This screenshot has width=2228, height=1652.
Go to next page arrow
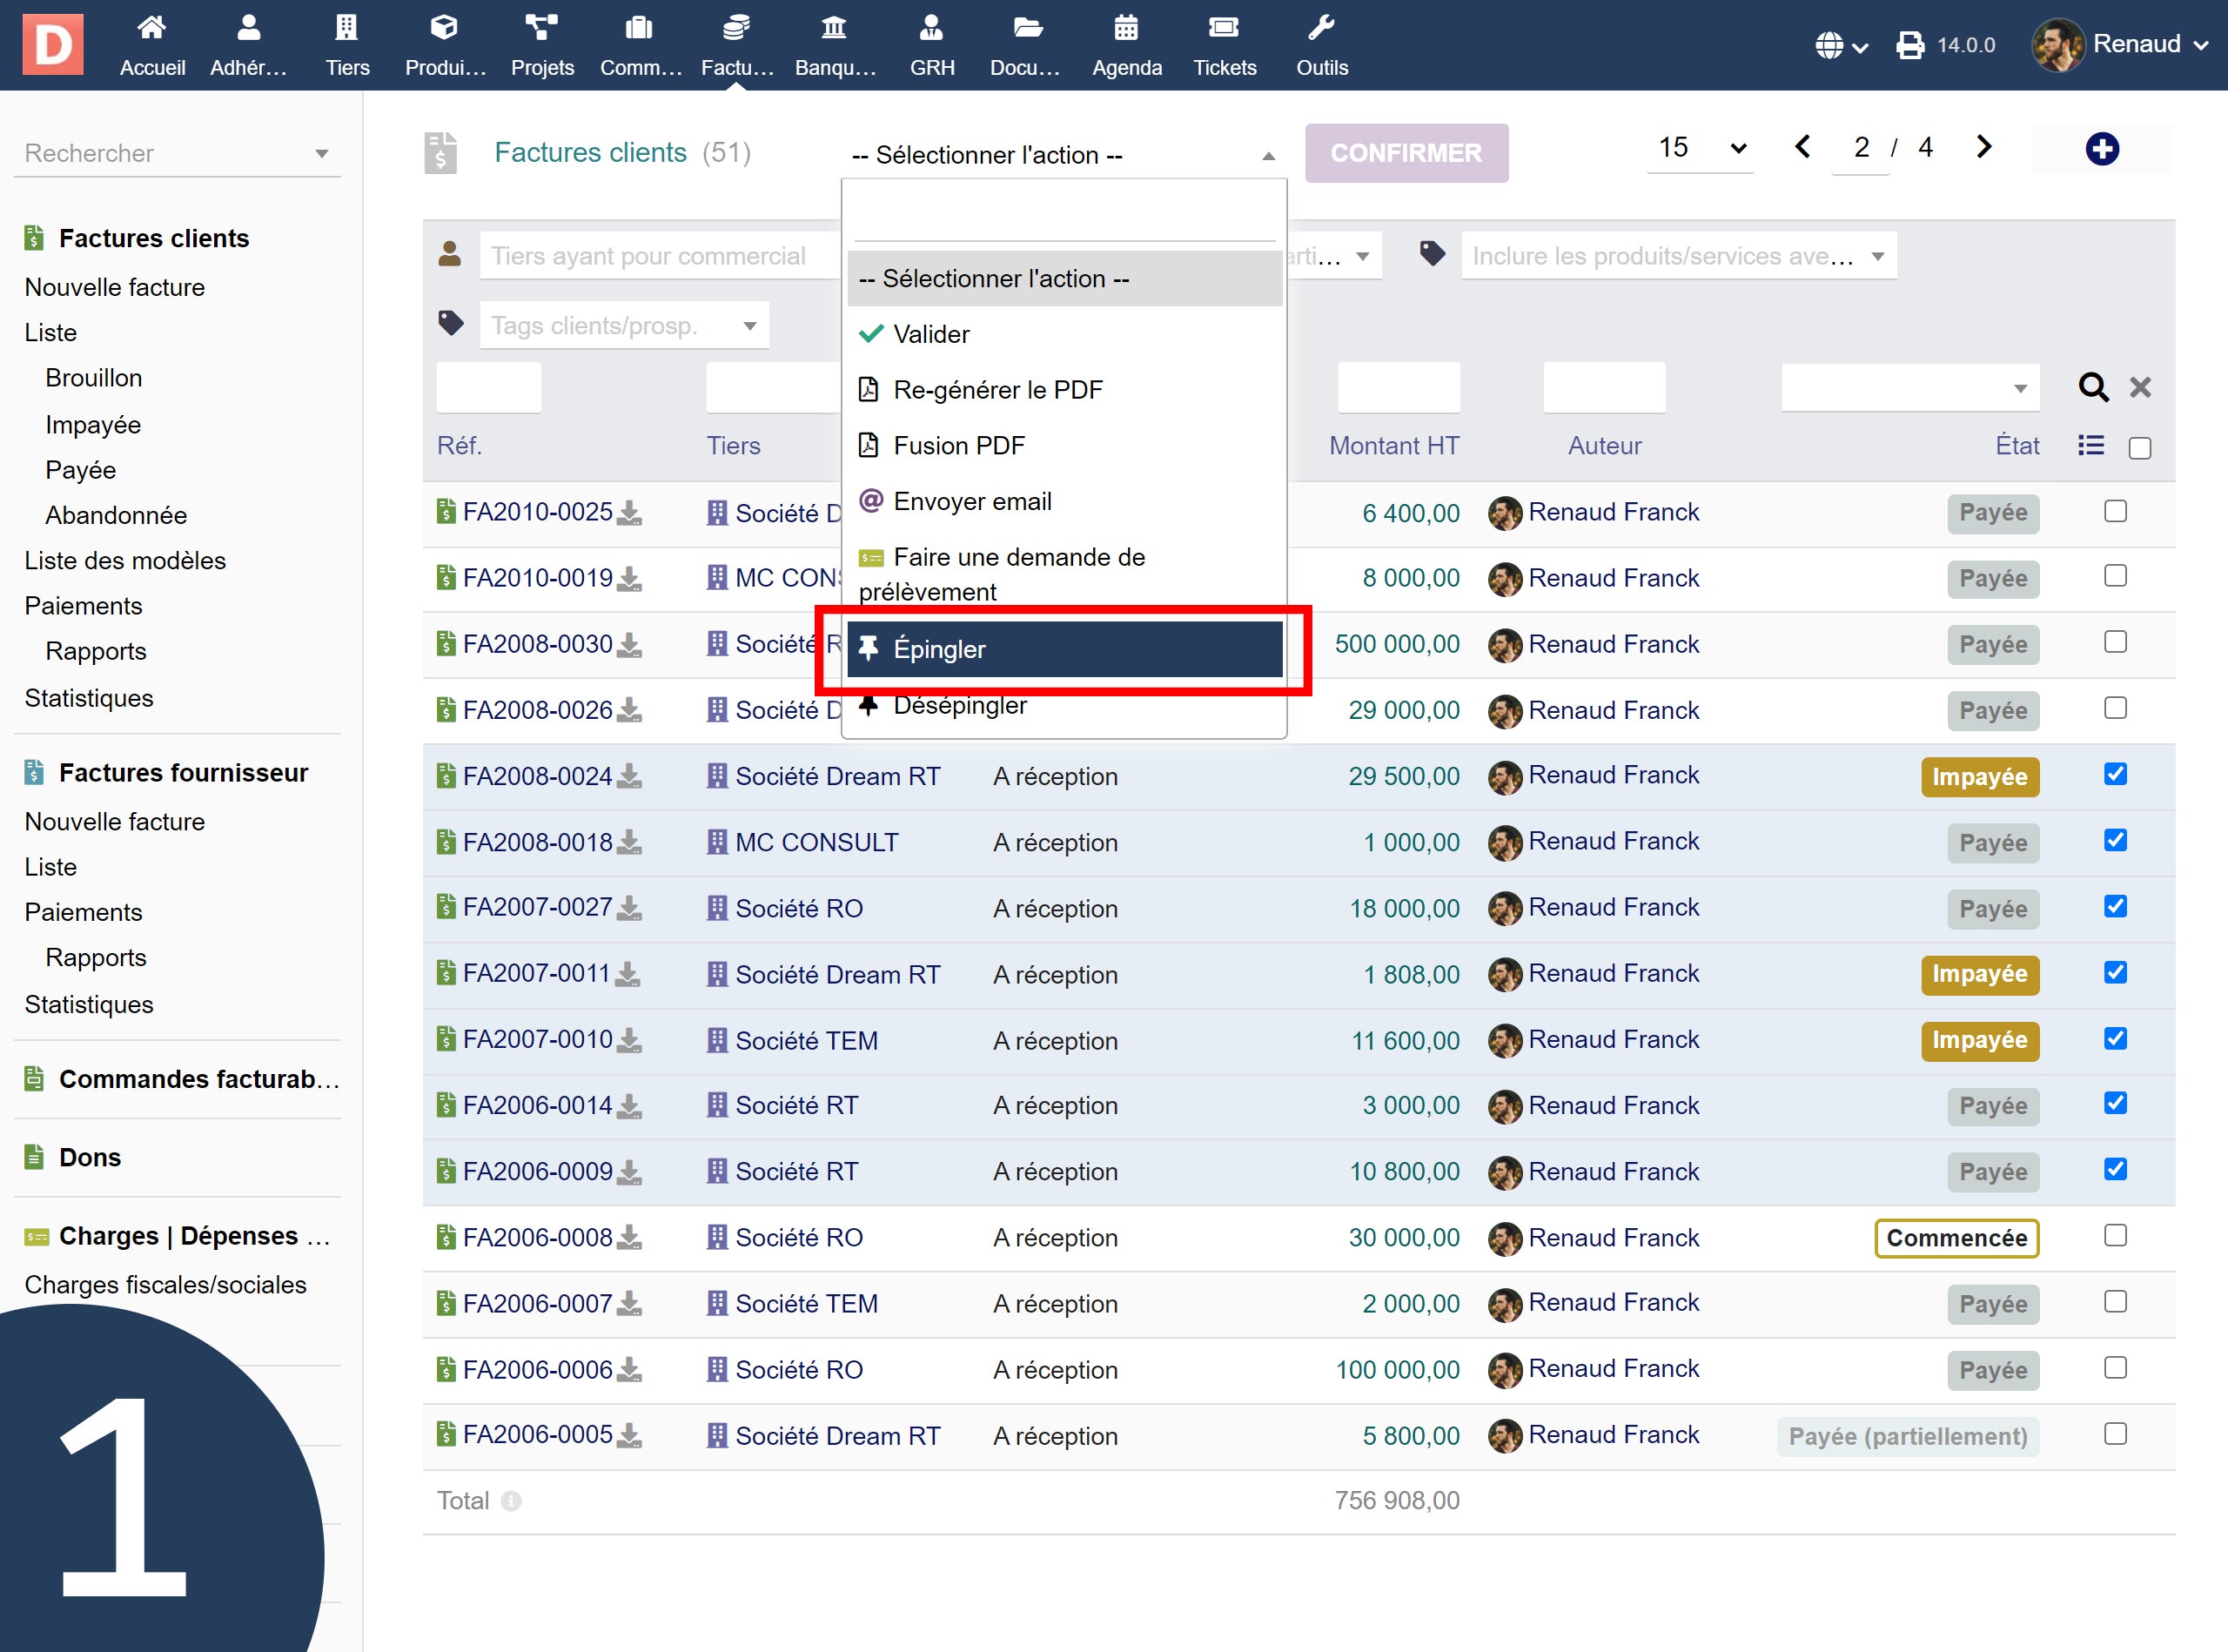coord(1984,147)
